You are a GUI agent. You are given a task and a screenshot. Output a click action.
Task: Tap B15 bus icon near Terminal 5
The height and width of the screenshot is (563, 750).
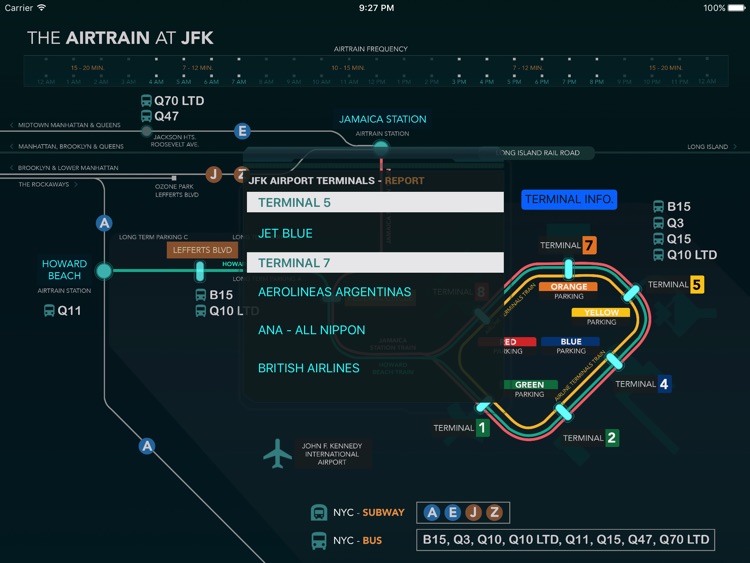point(659,207)
